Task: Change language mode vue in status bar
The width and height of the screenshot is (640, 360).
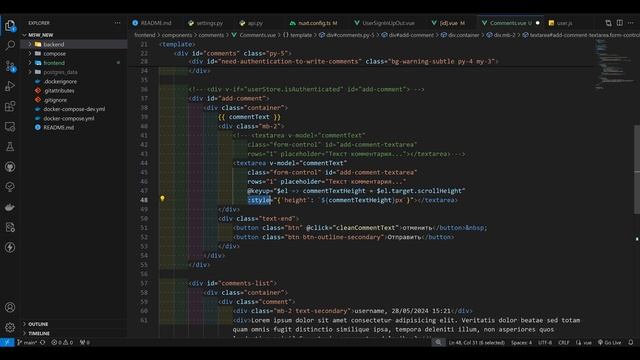Action: pos(584,342)
